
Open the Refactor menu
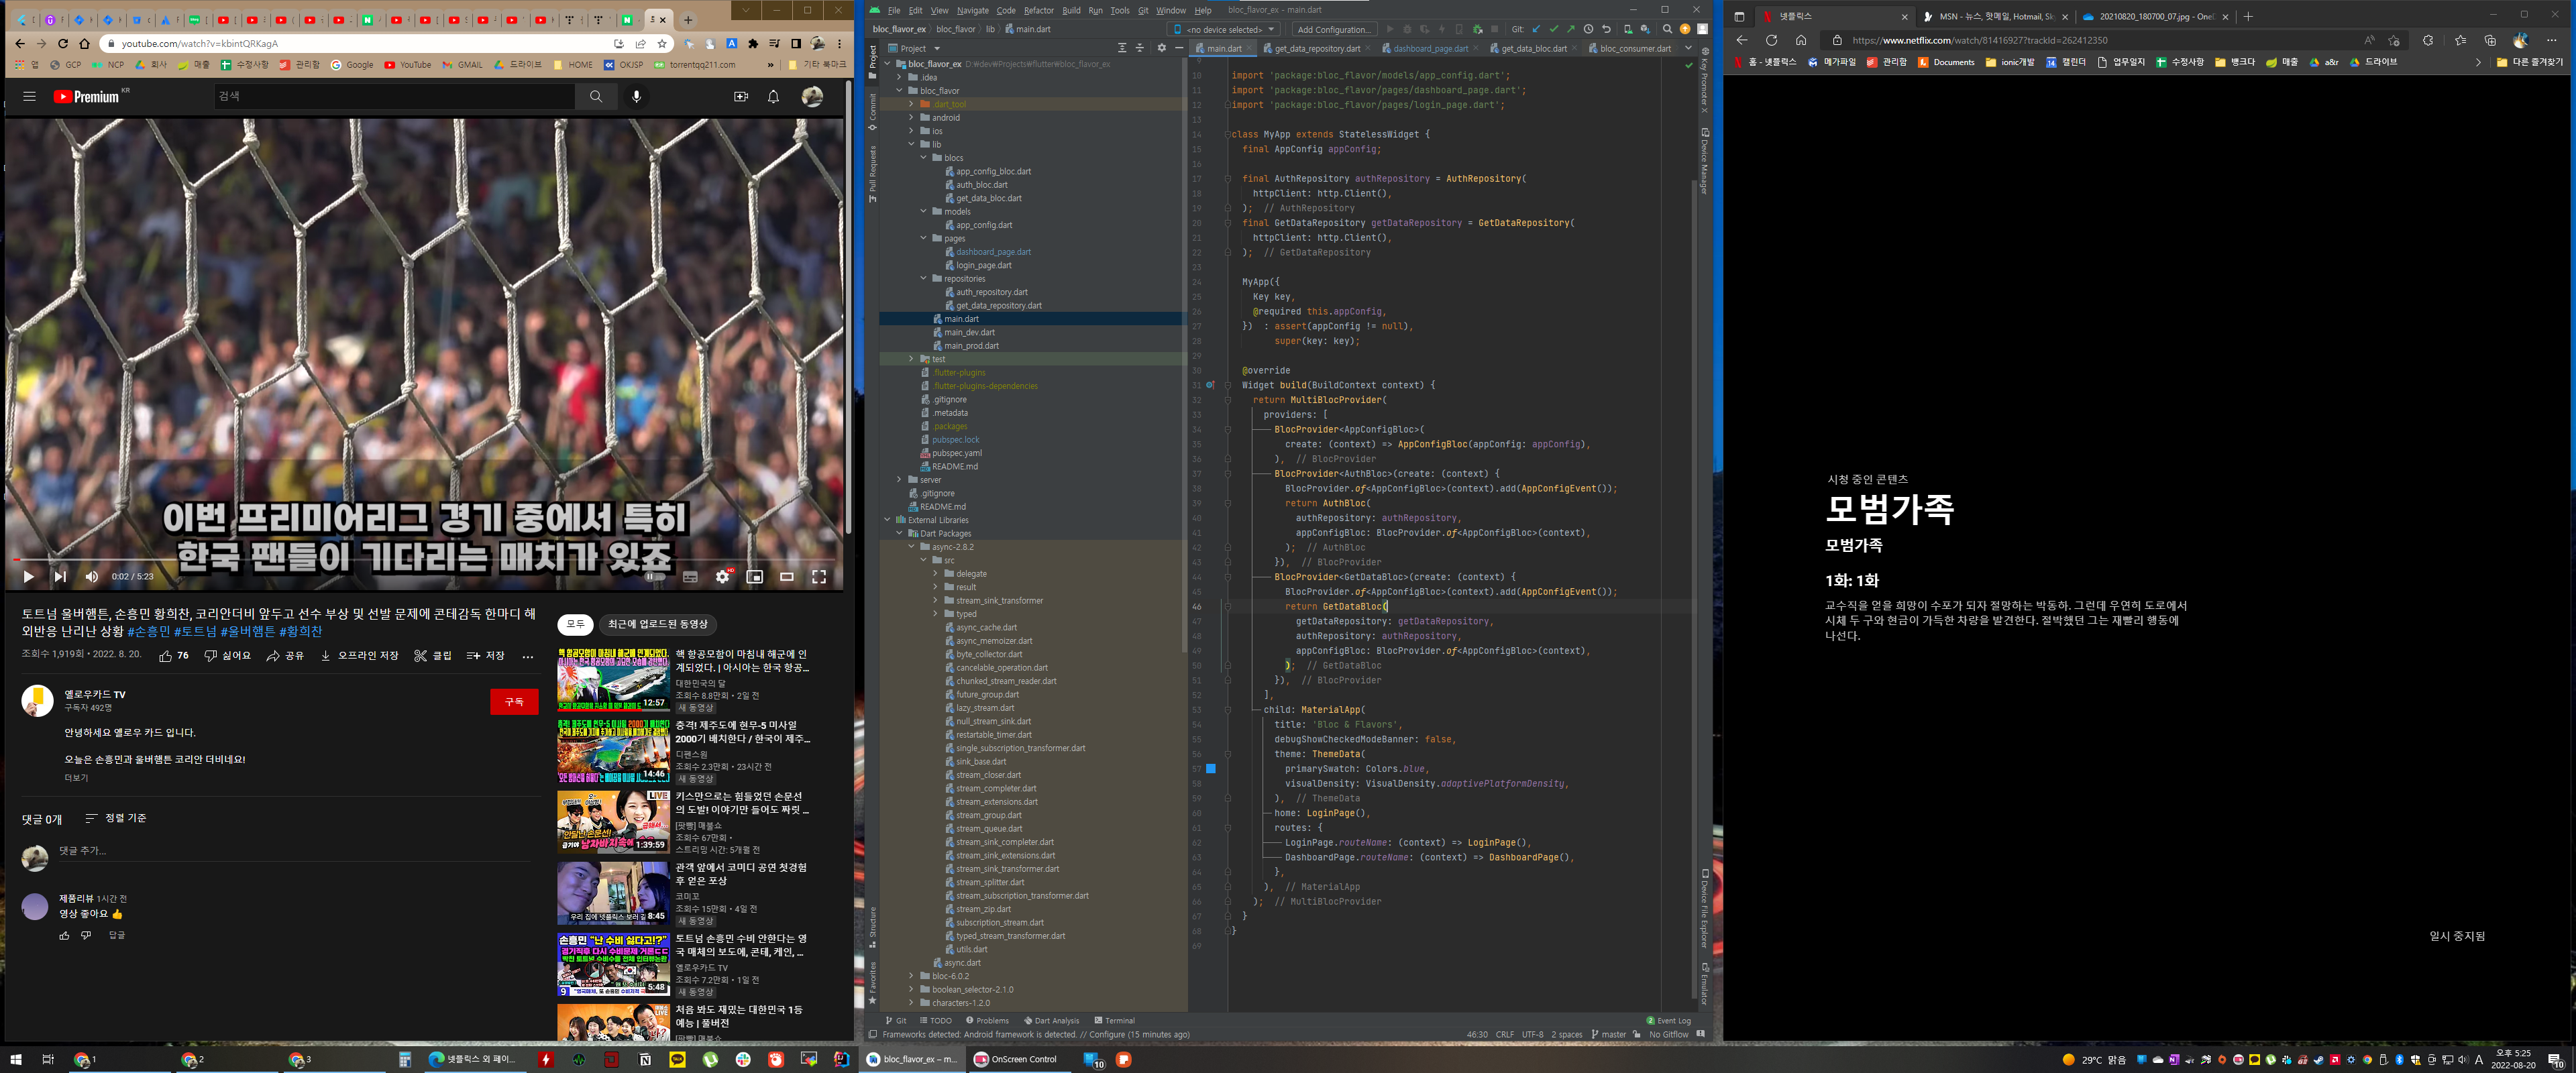tap(1038, 10)
